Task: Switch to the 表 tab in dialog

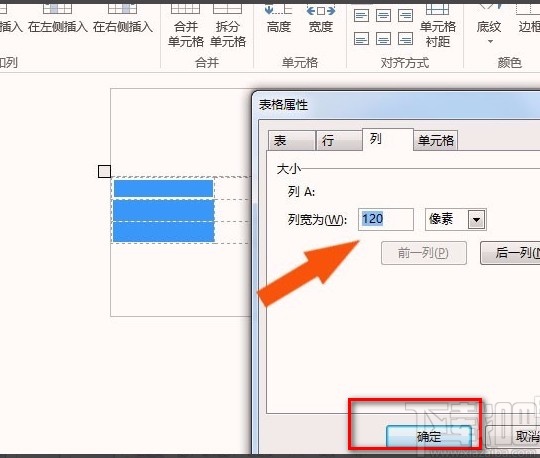Action: 292,140
